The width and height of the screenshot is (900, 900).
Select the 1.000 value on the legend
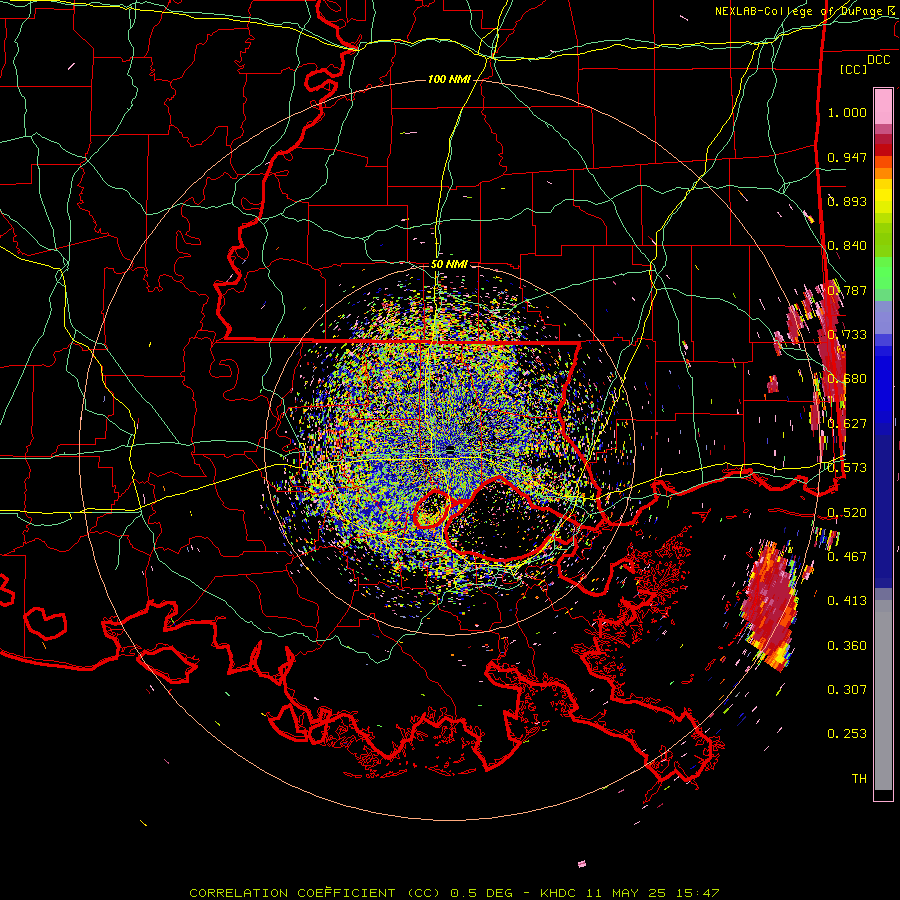tap(847, 112)
